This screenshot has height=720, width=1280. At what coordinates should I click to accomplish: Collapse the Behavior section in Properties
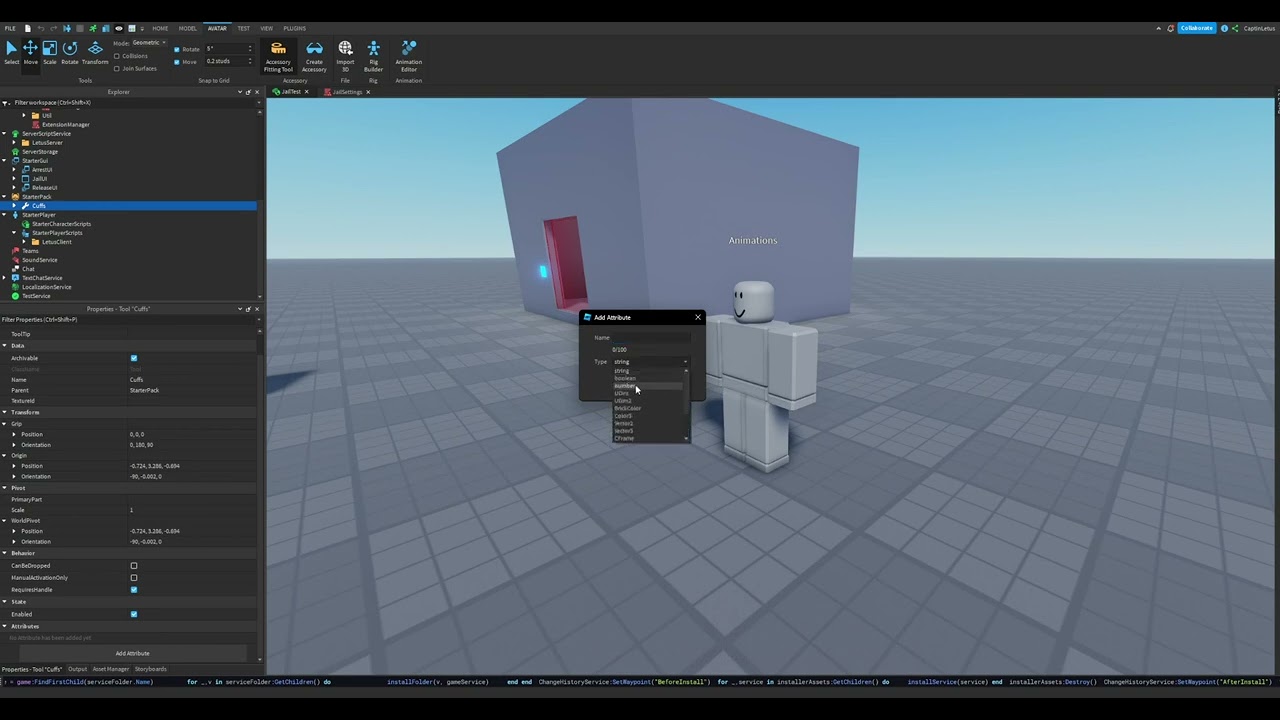pyautogui.click(x=4, y=553)
